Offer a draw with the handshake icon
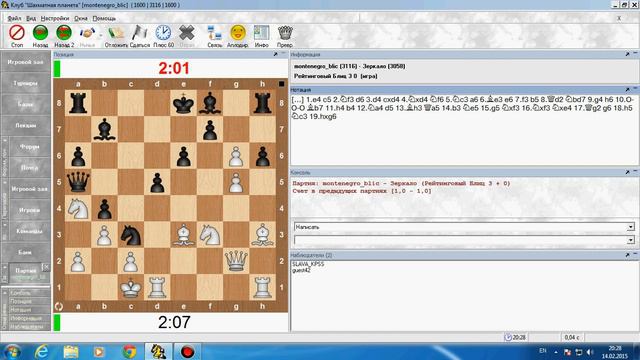 [87, 33]
